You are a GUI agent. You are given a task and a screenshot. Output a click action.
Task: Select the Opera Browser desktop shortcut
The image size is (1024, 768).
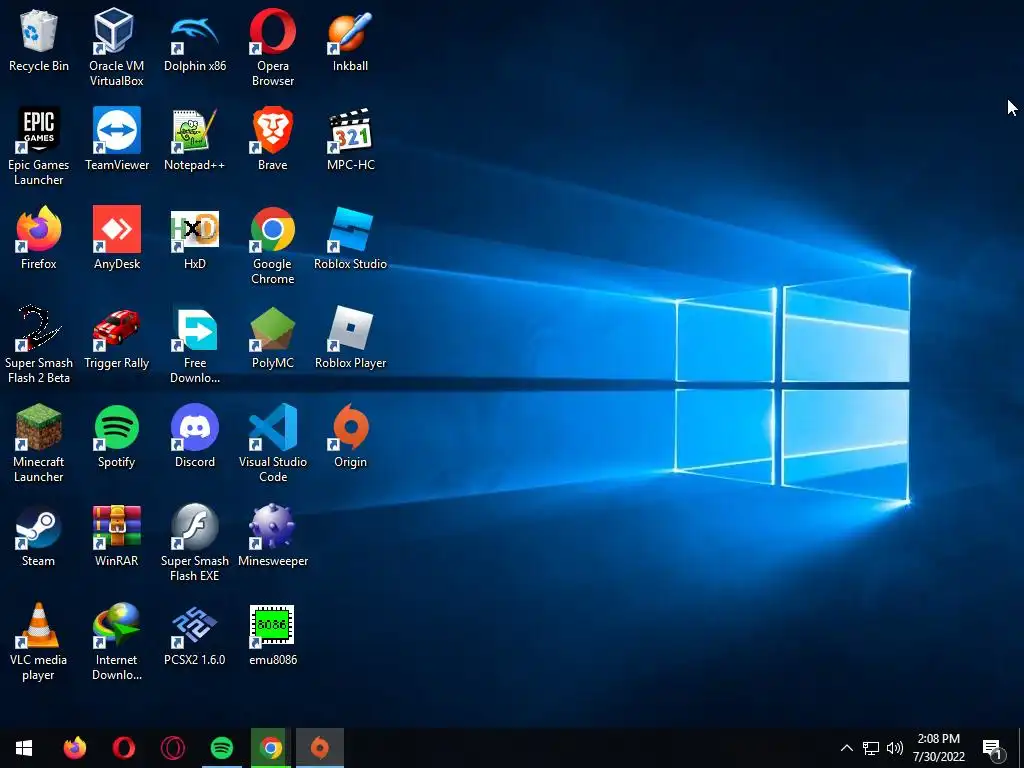point(272,48)
